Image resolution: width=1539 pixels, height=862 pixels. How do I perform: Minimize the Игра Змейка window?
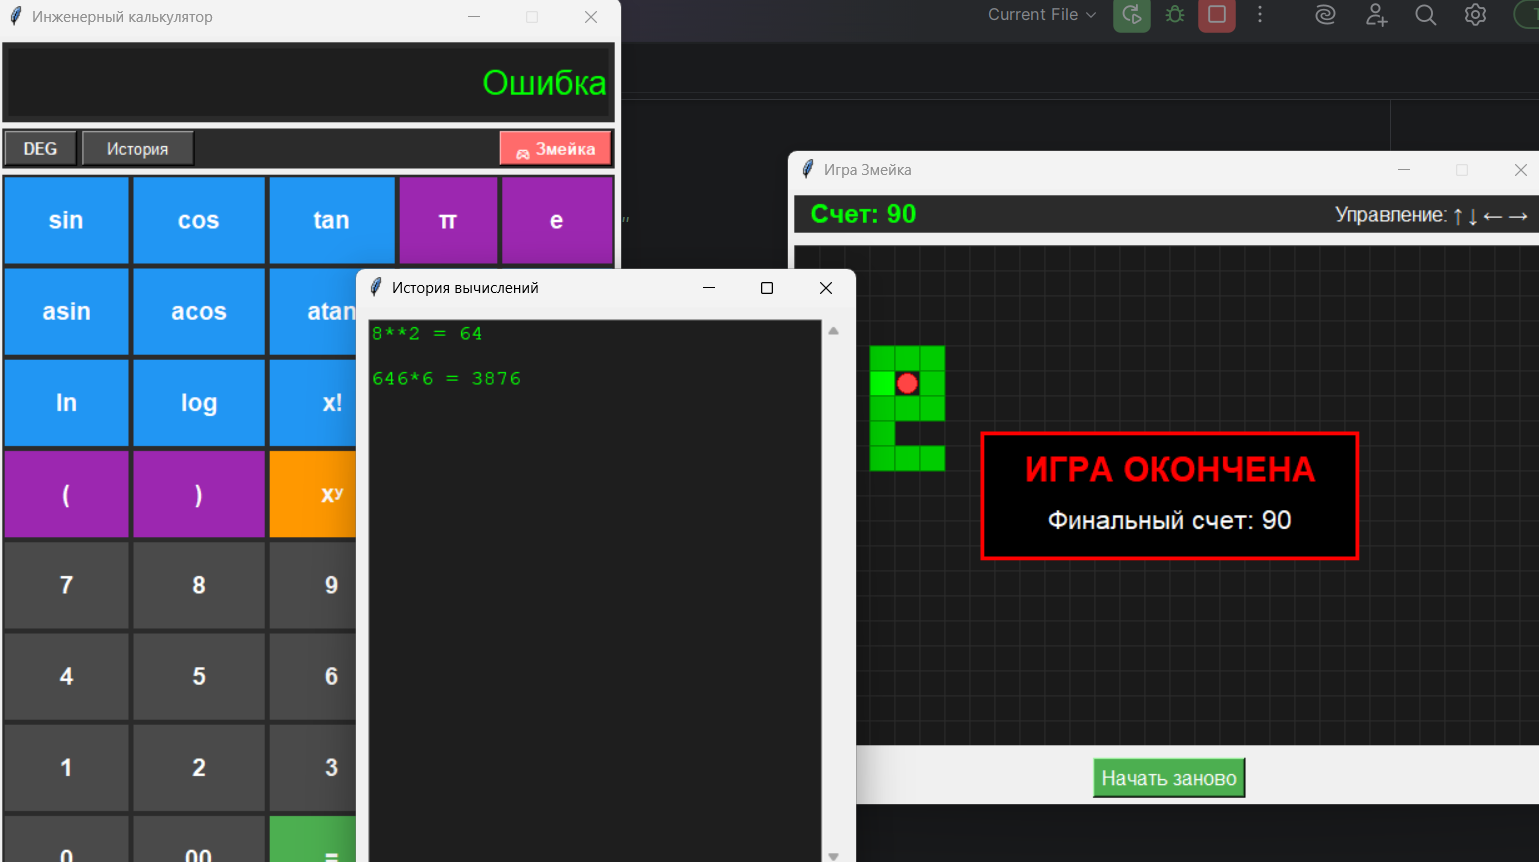coord(1404,170)
